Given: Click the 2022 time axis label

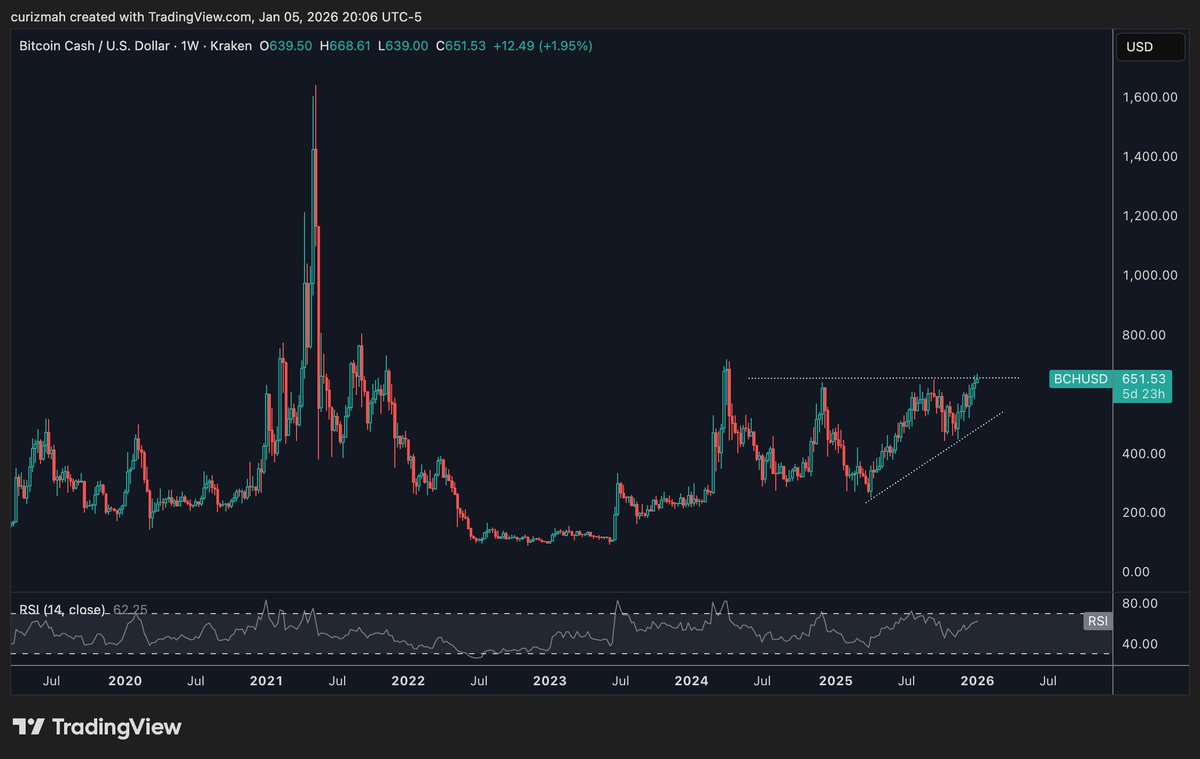Looking at the screenshot, I should (x=408, y=681).
